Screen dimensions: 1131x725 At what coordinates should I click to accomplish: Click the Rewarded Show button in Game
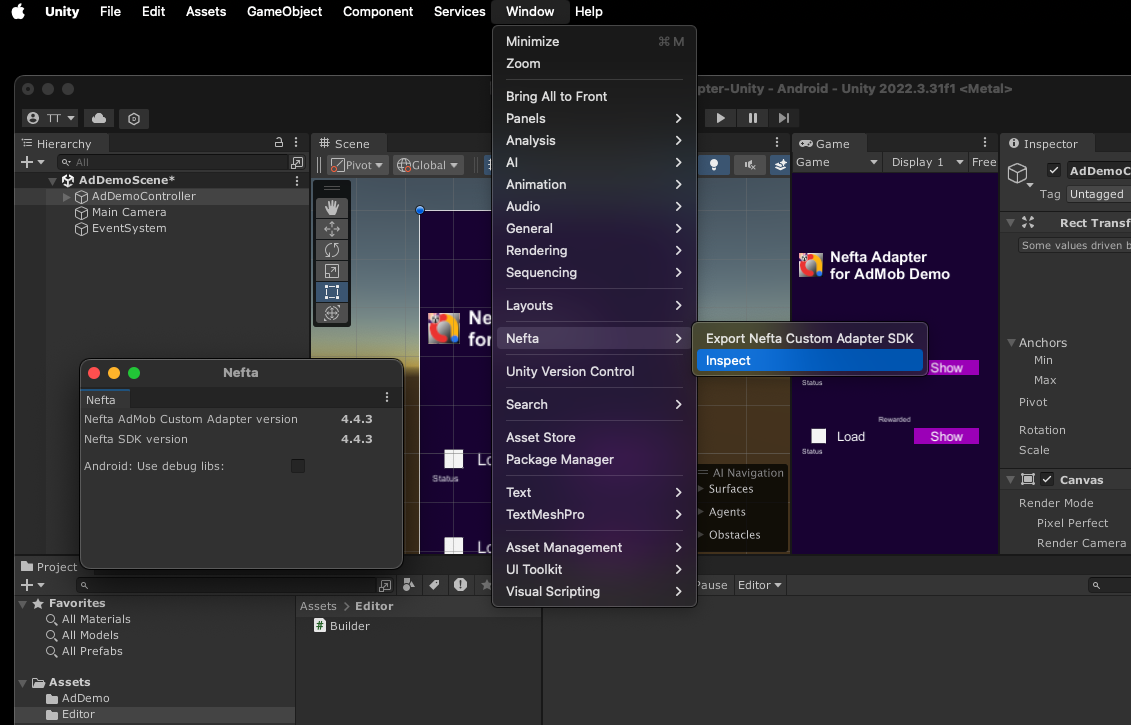[x=946, y=436]
